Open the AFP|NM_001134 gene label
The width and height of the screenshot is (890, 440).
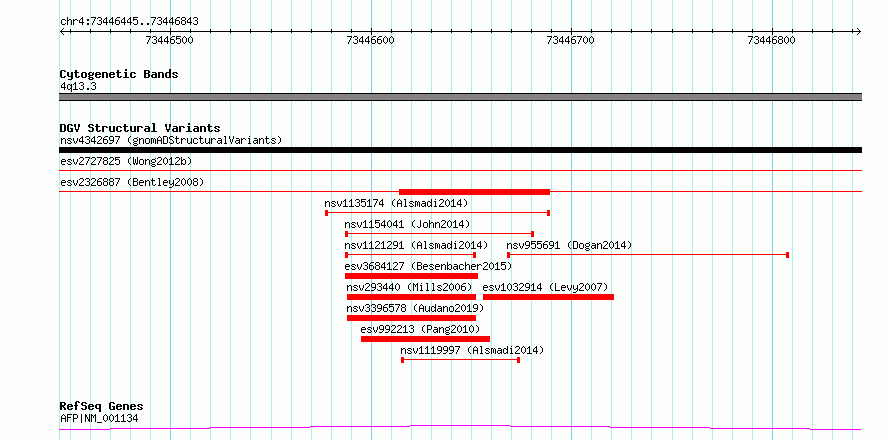tap(98, 419)
